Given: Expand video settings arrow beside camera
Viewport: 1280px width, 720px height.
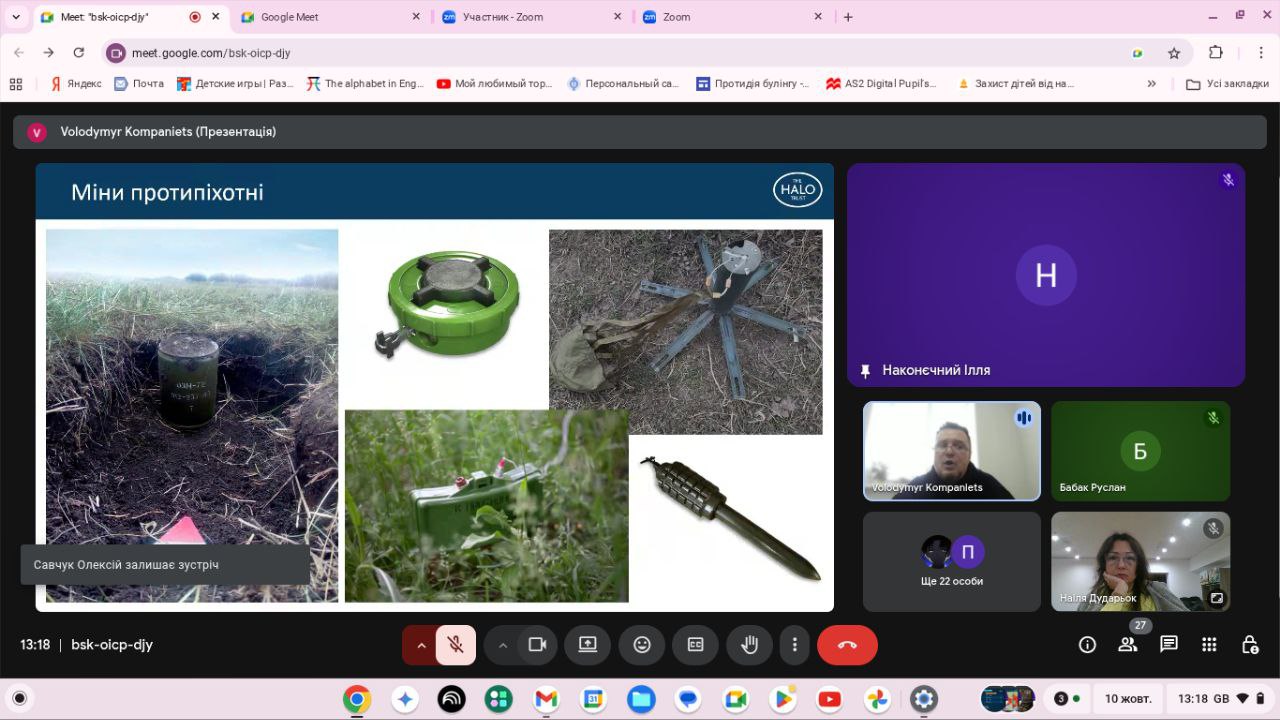Looking at the screenshot, I should click(503, 645).
